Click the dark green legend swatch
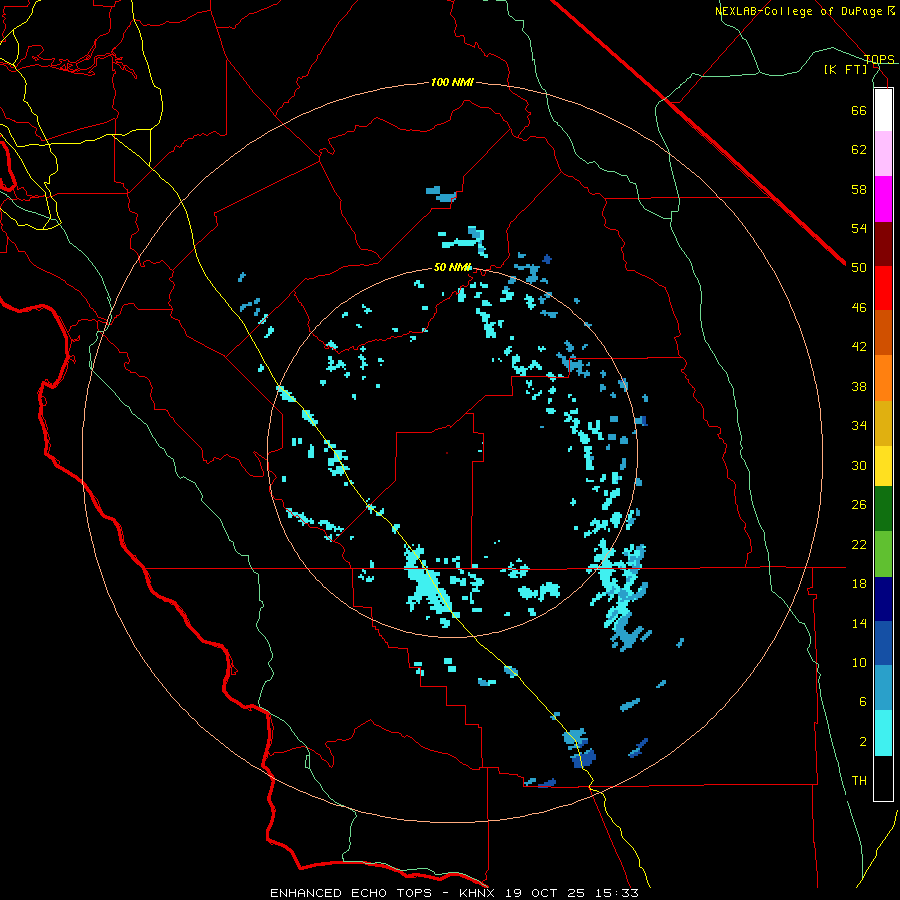Viewport: 900px width, 900px height. [883, 509]
